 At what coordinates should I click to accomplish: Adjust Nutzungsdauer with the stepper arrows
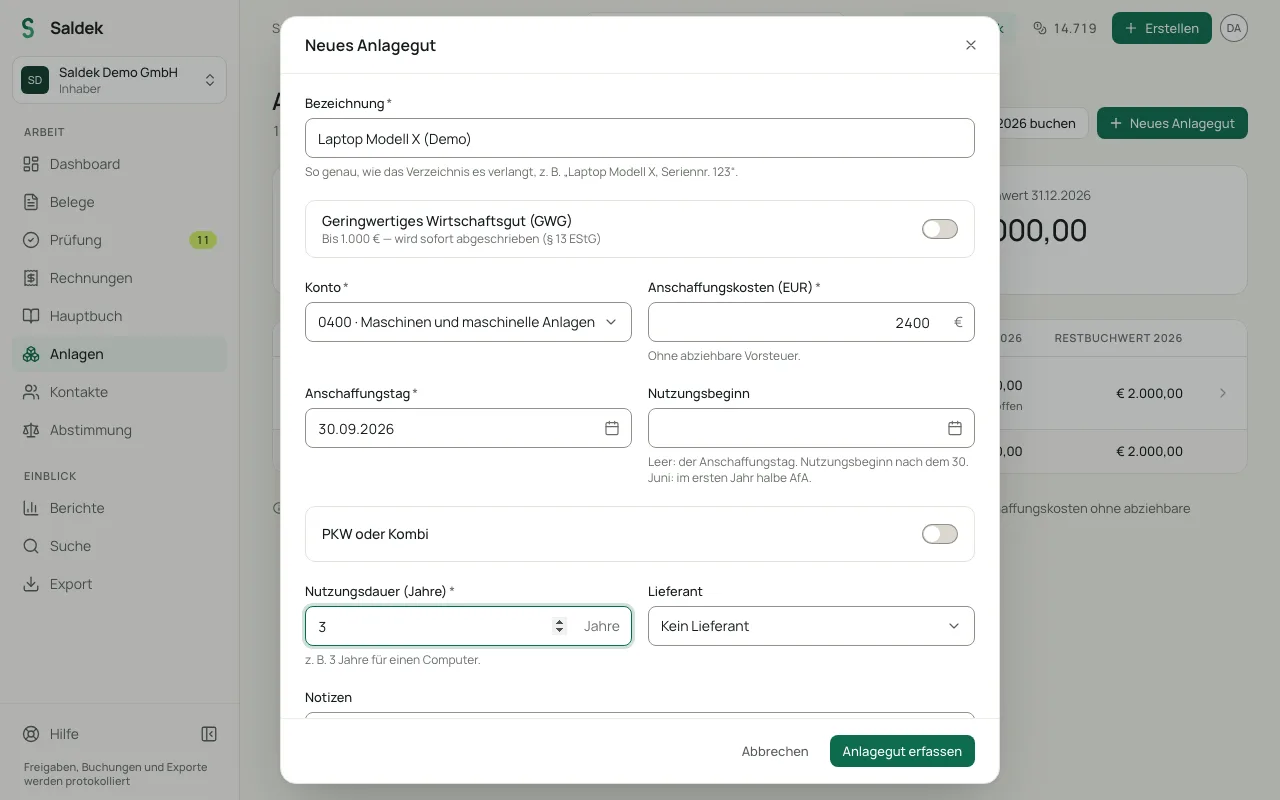559,626
